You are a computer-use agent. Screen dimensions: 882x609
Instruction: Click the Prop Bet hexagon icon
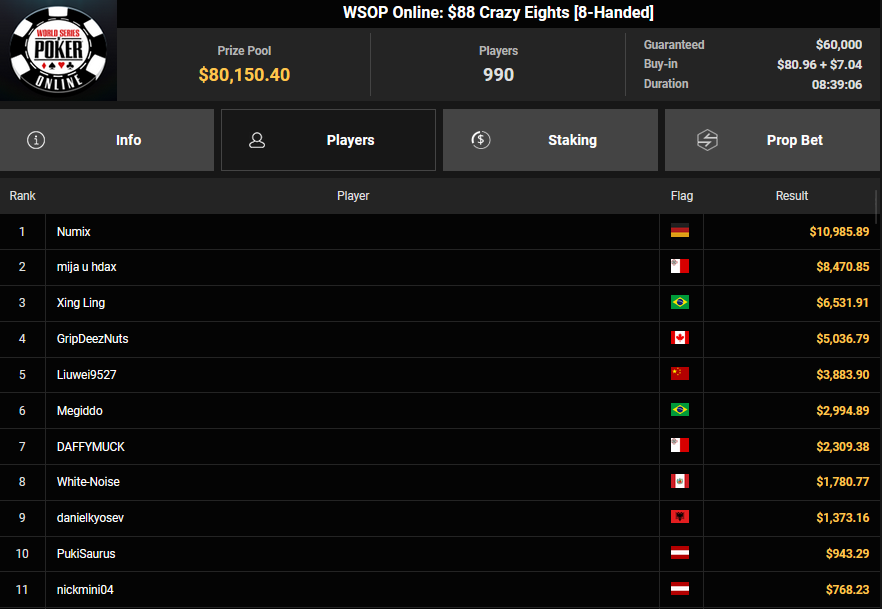coord(707,140)
